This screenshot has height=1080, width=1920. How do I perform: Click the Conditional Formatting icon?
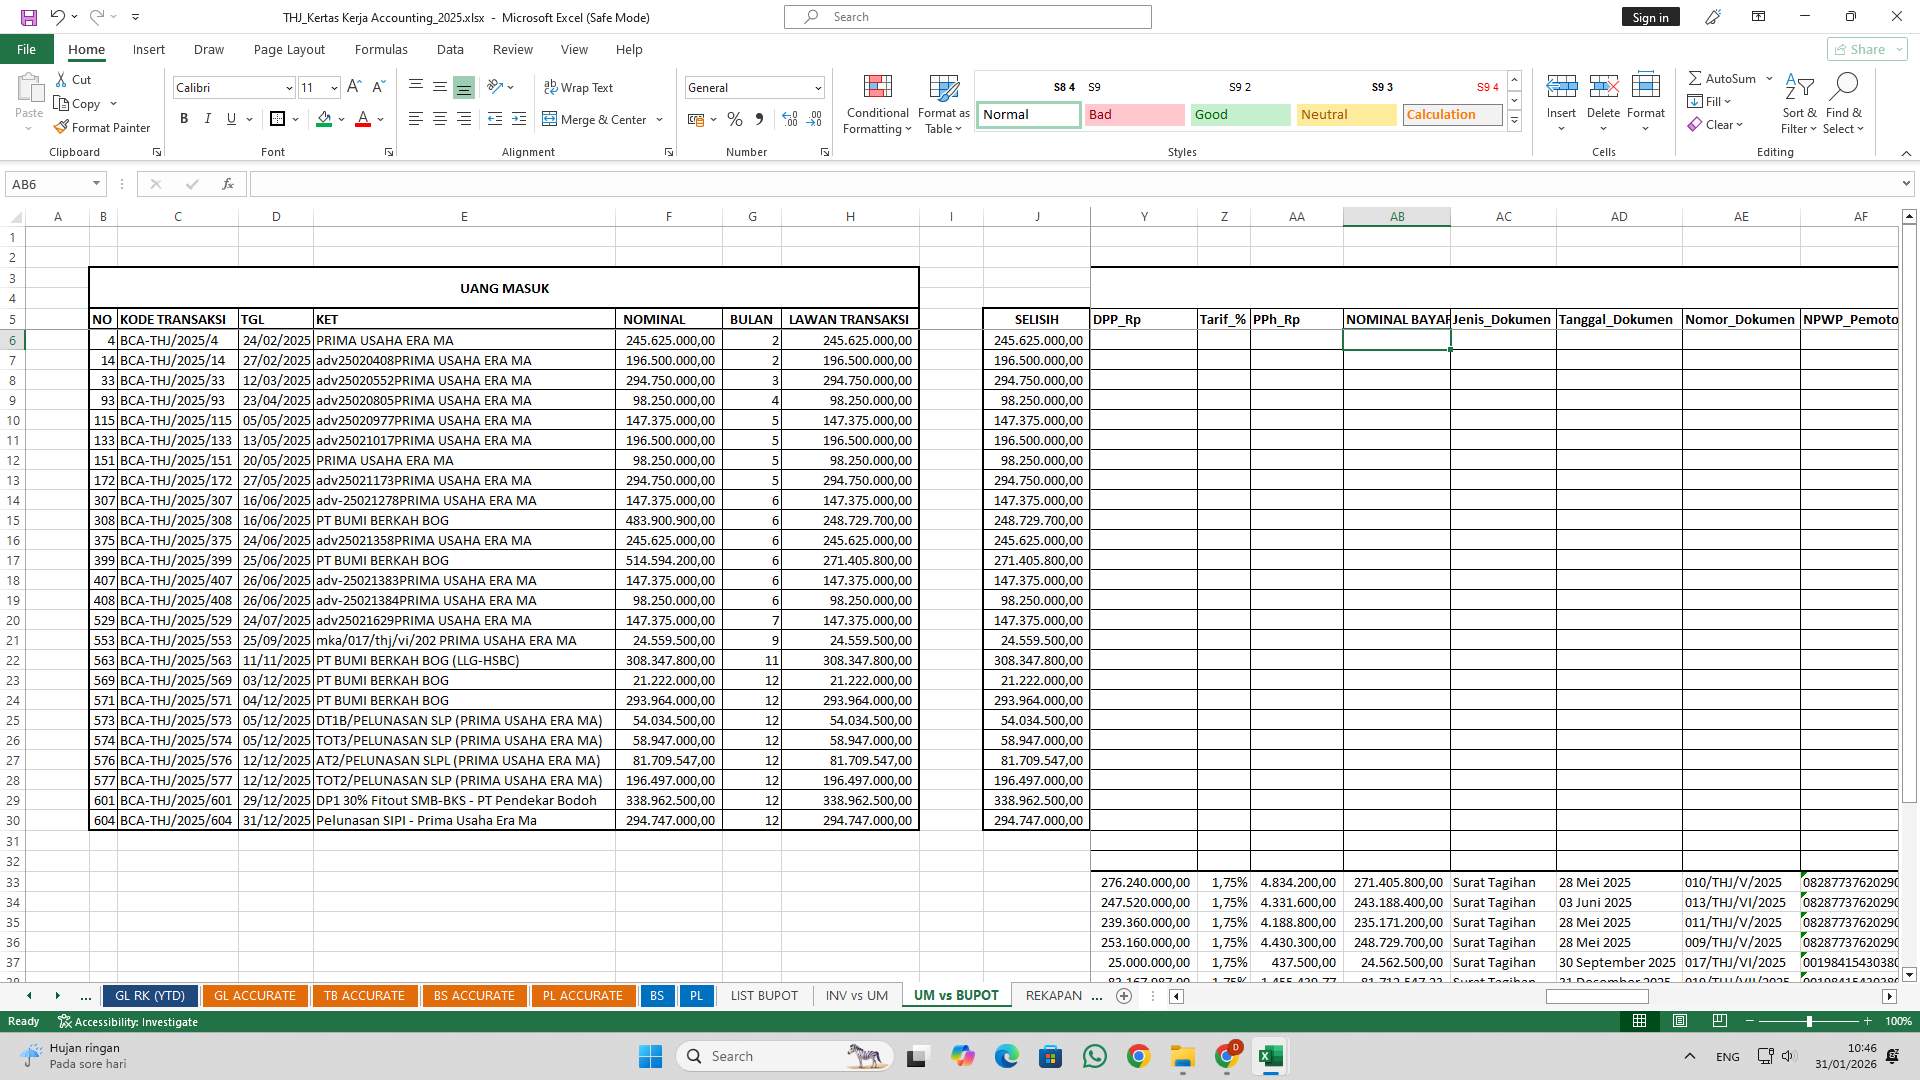click(x=877, y=88)
